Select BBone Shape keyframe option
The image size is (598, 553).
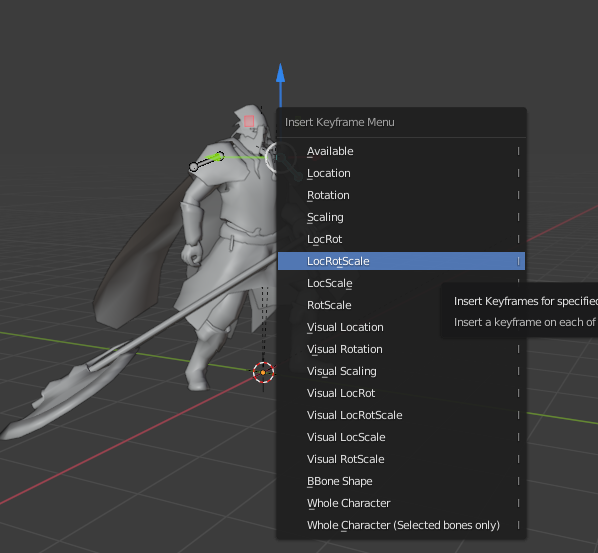(401, 481)
